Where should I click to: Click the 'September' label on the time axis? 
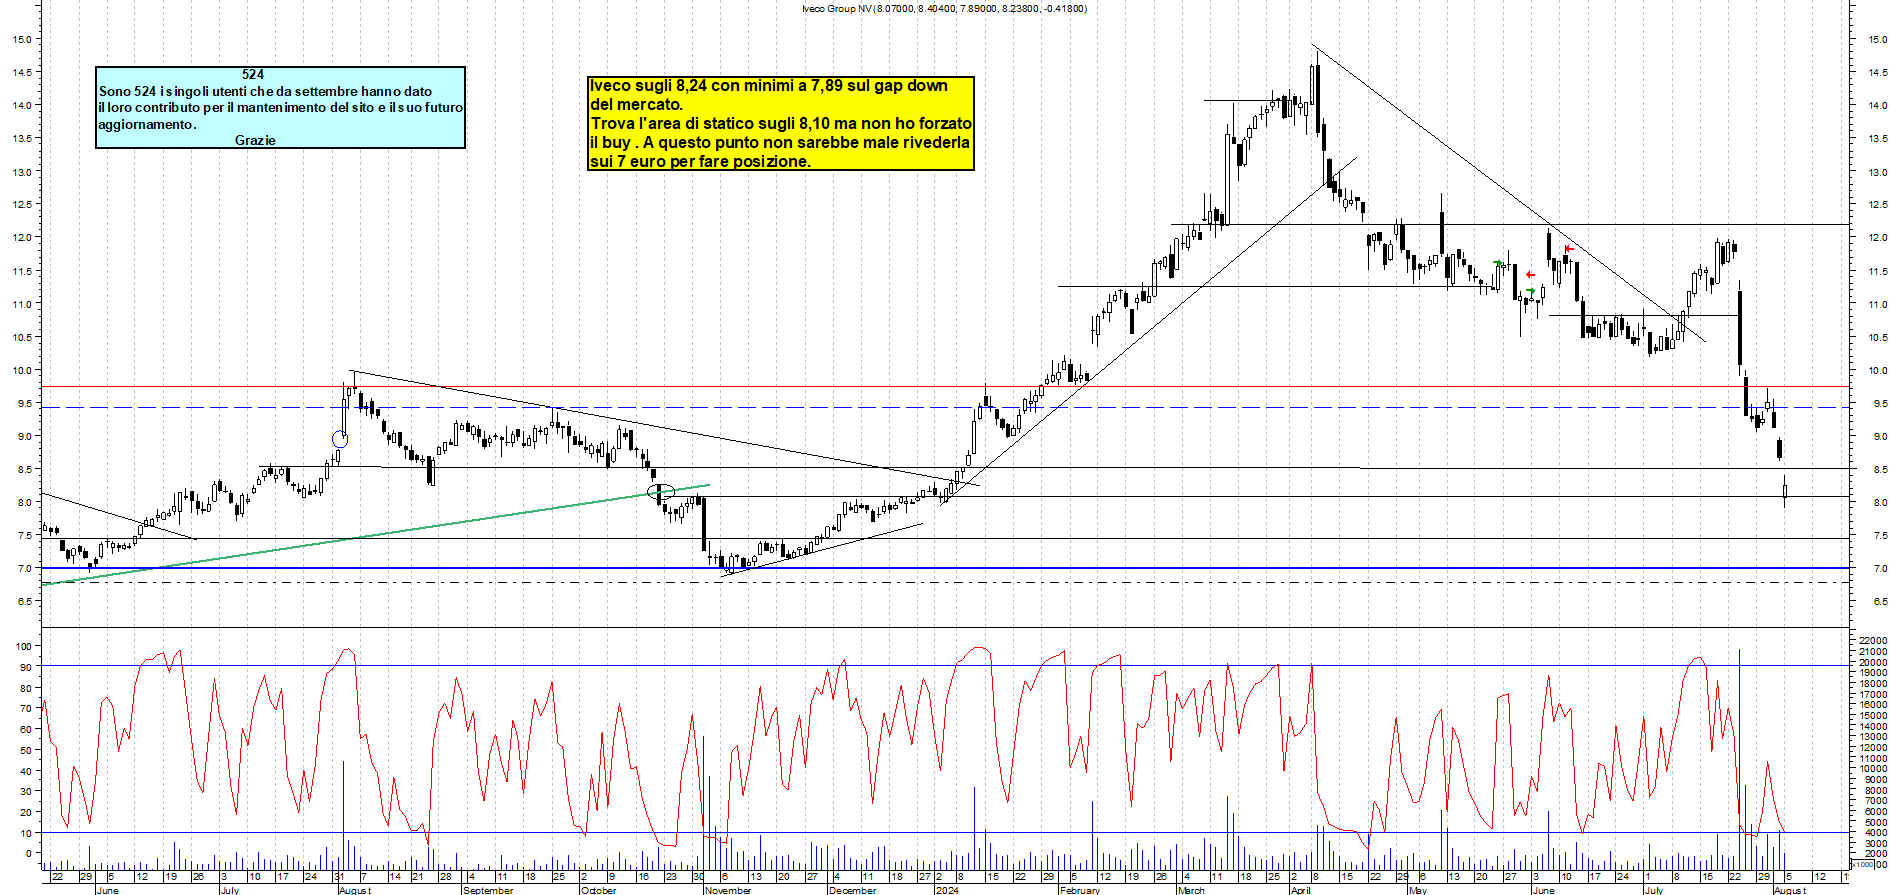[x=488, y=890]
